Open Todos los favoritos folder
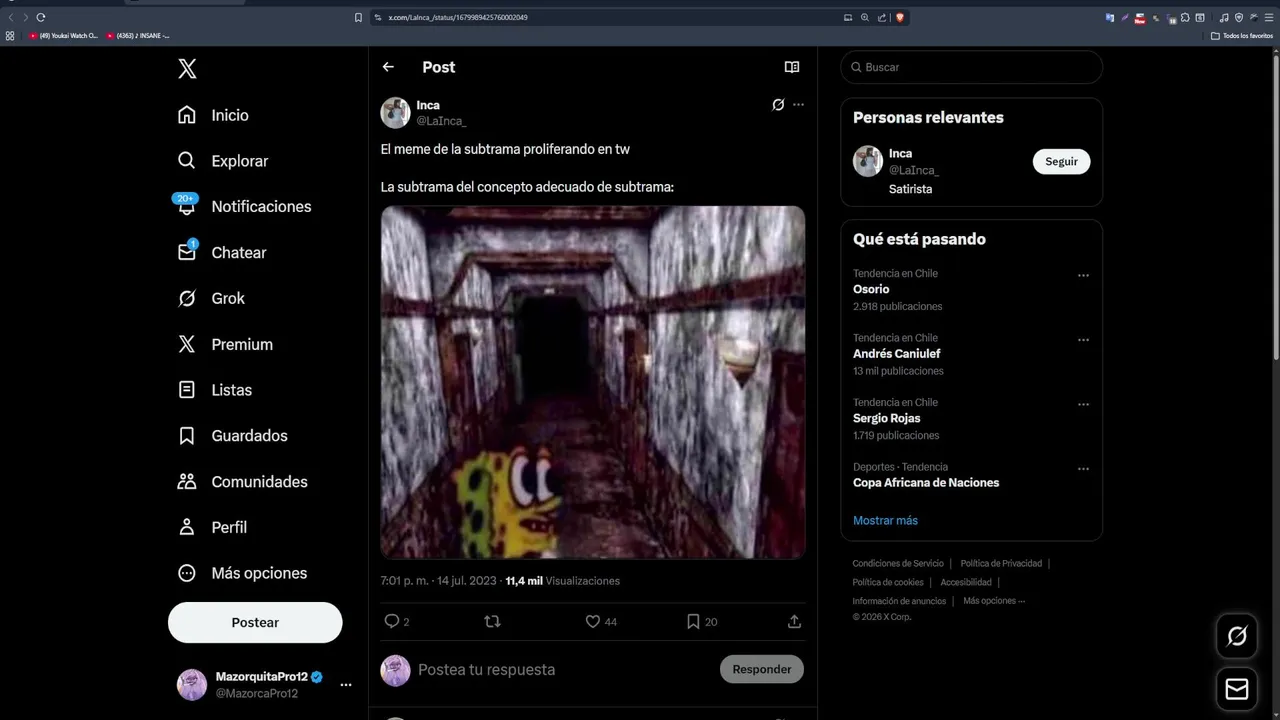This screenshot has height=720, width=1280. click(1242, 36)
